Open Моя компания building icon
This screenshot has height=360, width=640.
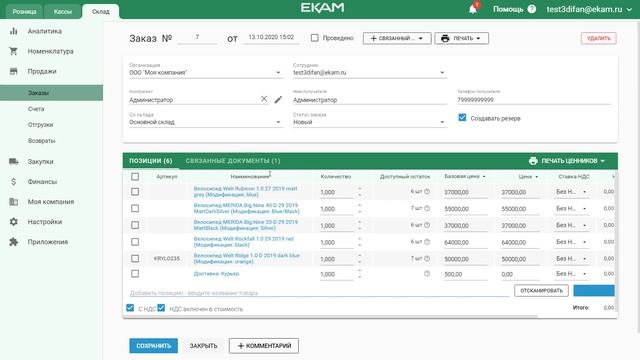tap(13, 202)
